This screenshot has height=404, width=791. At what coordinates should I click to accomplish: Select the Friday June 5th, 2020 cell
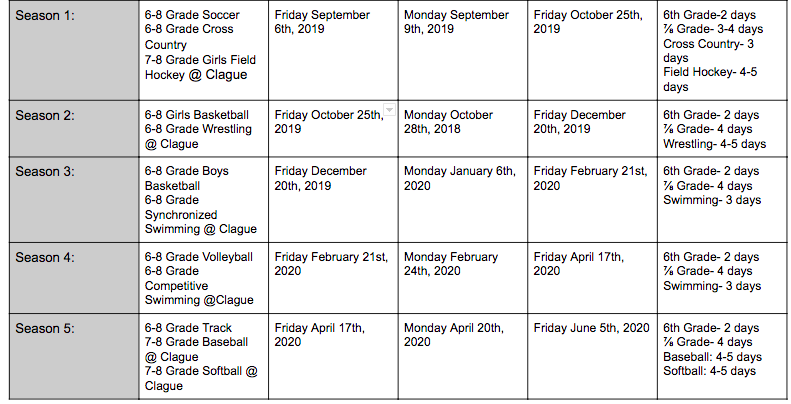pos(593,357)
